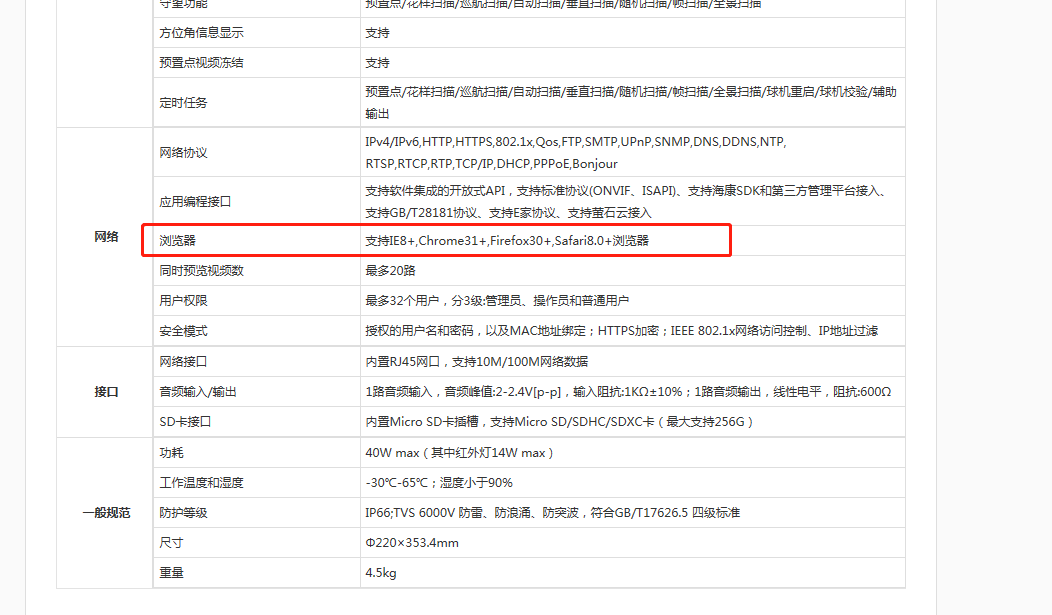The height and width of the screenshot is (615, 1052).
Task: Click the 音频输入/输出 row label
Action: [x=198, y=392]
